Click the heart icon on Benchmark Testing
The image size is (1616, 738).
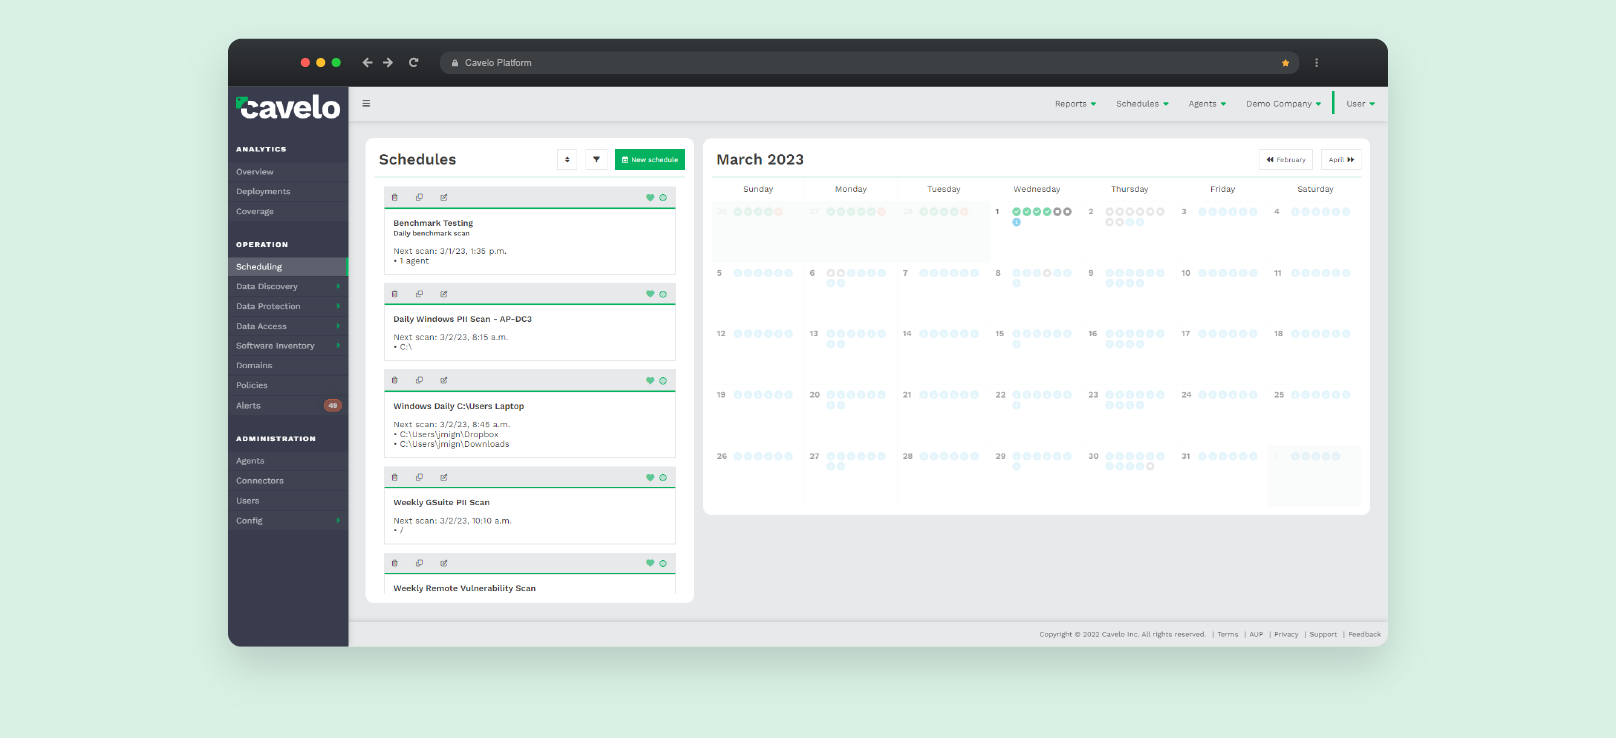click(650, 198)
